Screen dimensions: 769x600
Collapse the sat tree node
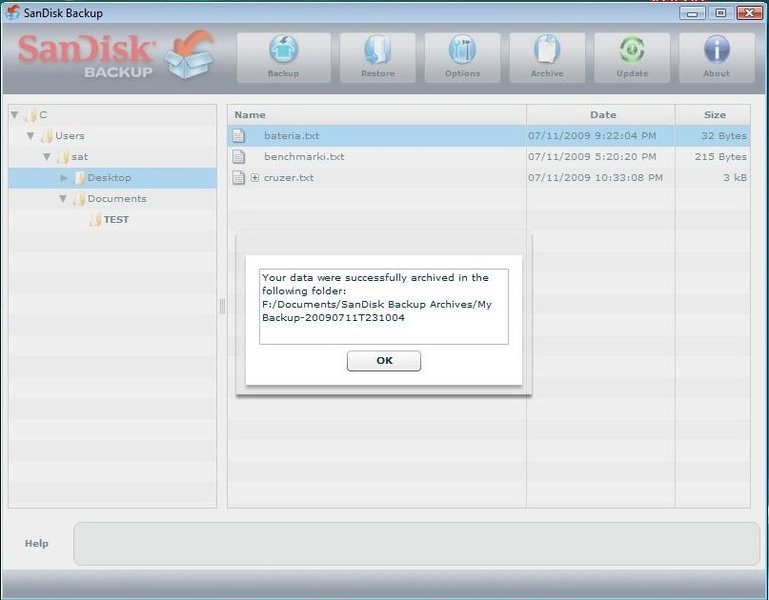(47, 157)
